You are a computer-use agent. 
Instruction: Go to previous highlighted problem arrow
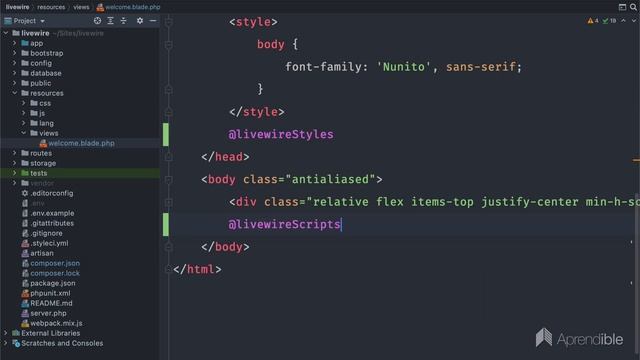coord(623,20)
